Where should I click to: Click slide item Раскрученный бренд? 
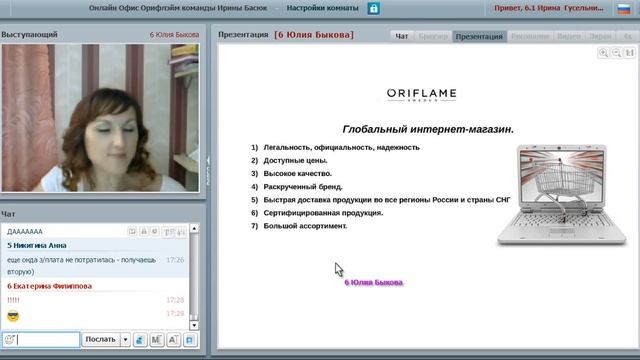(303, 187)
